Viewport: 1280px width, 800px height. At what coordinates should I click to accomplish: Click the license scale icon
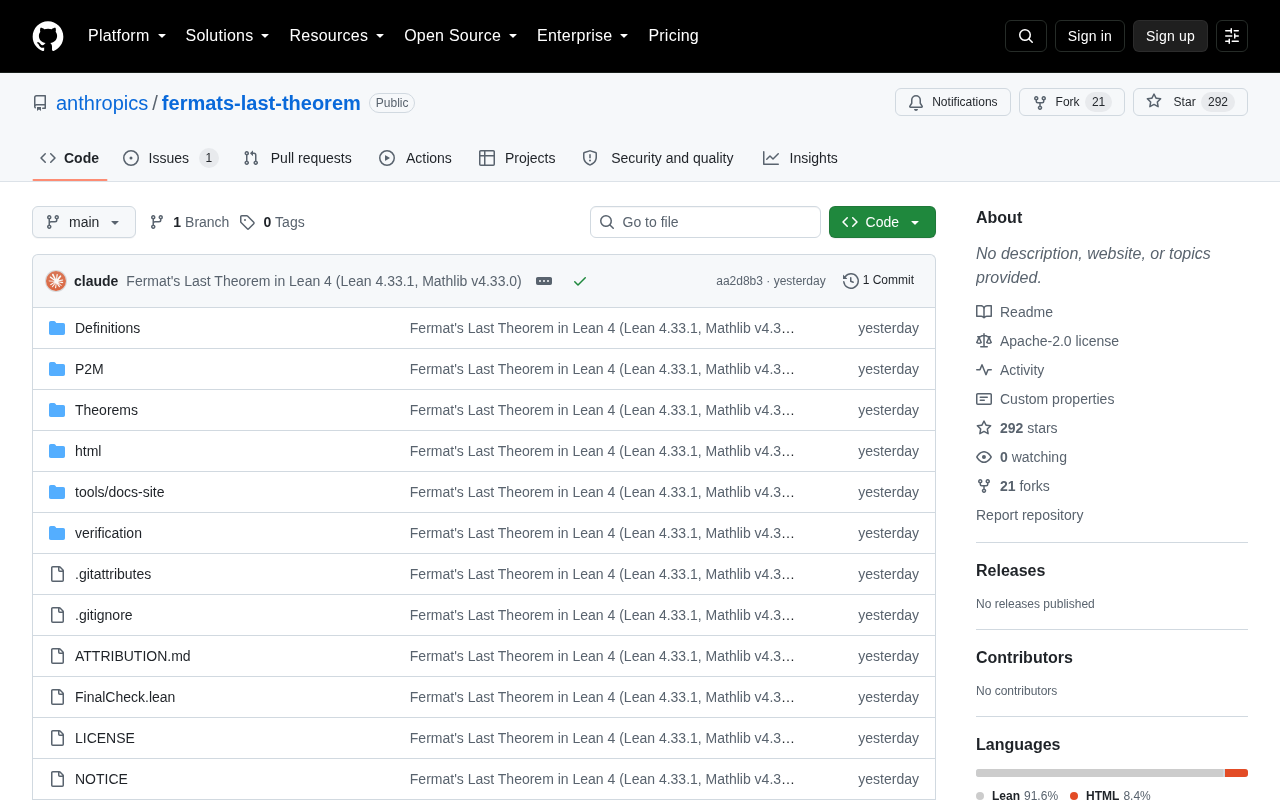click(x=984, y=341)
